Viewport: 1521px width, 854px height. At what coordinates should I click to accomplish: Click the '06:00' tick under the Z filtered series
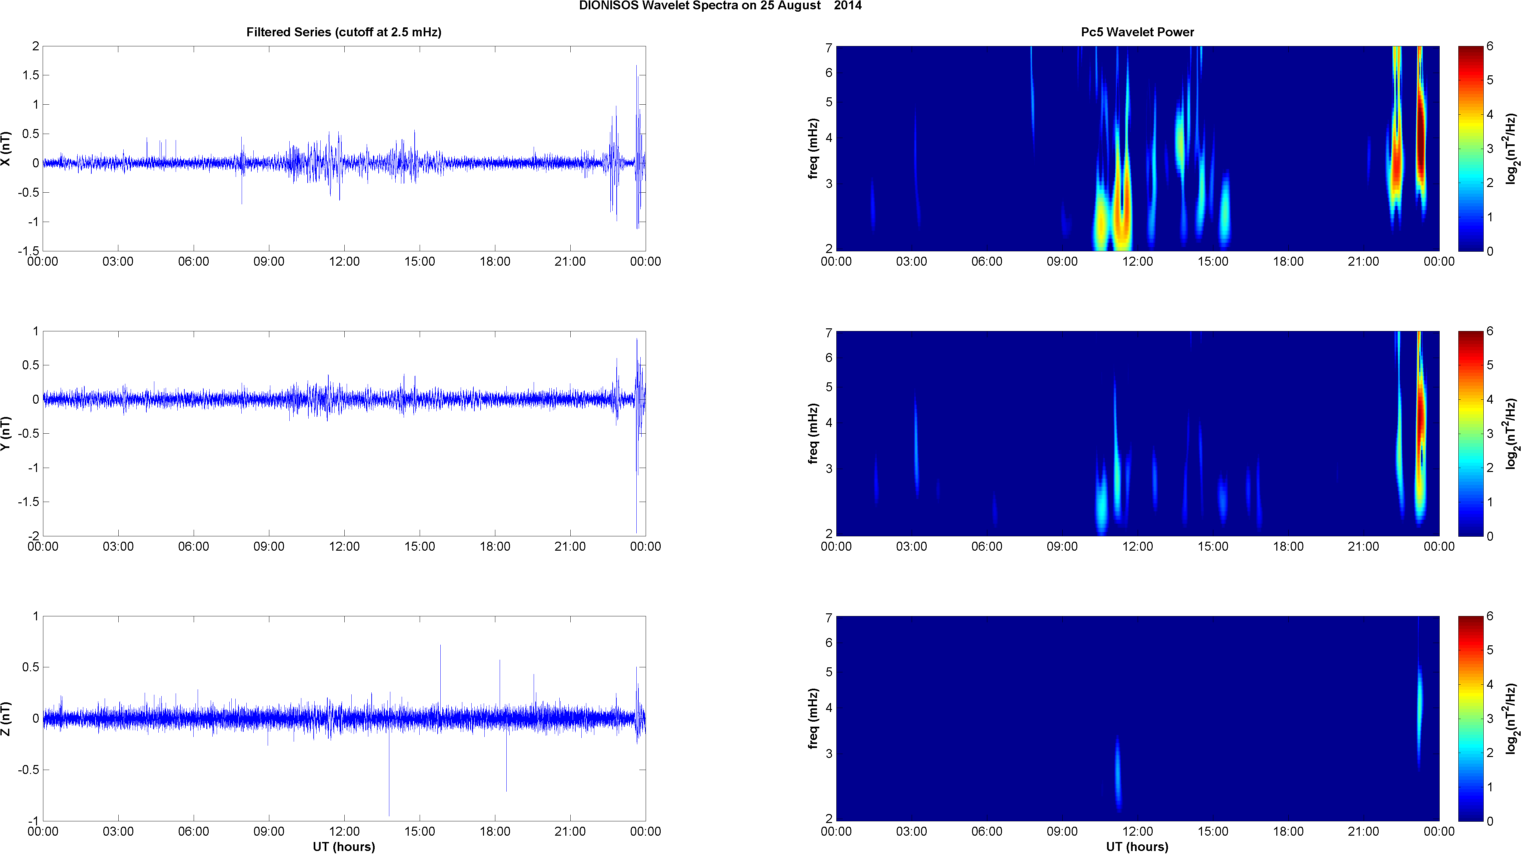[x=194, y=832]
